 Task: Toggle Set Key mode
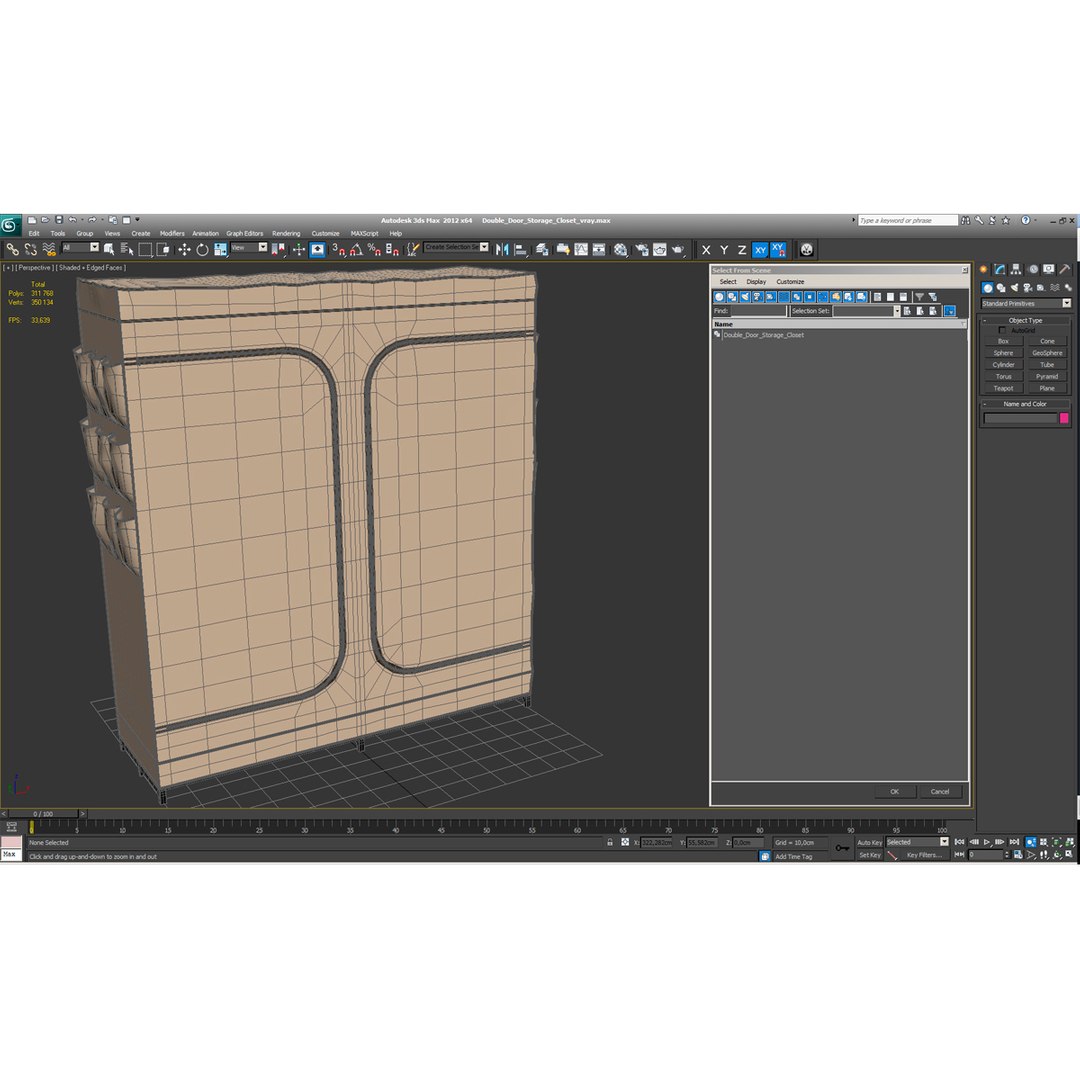(x=869, y=855)
